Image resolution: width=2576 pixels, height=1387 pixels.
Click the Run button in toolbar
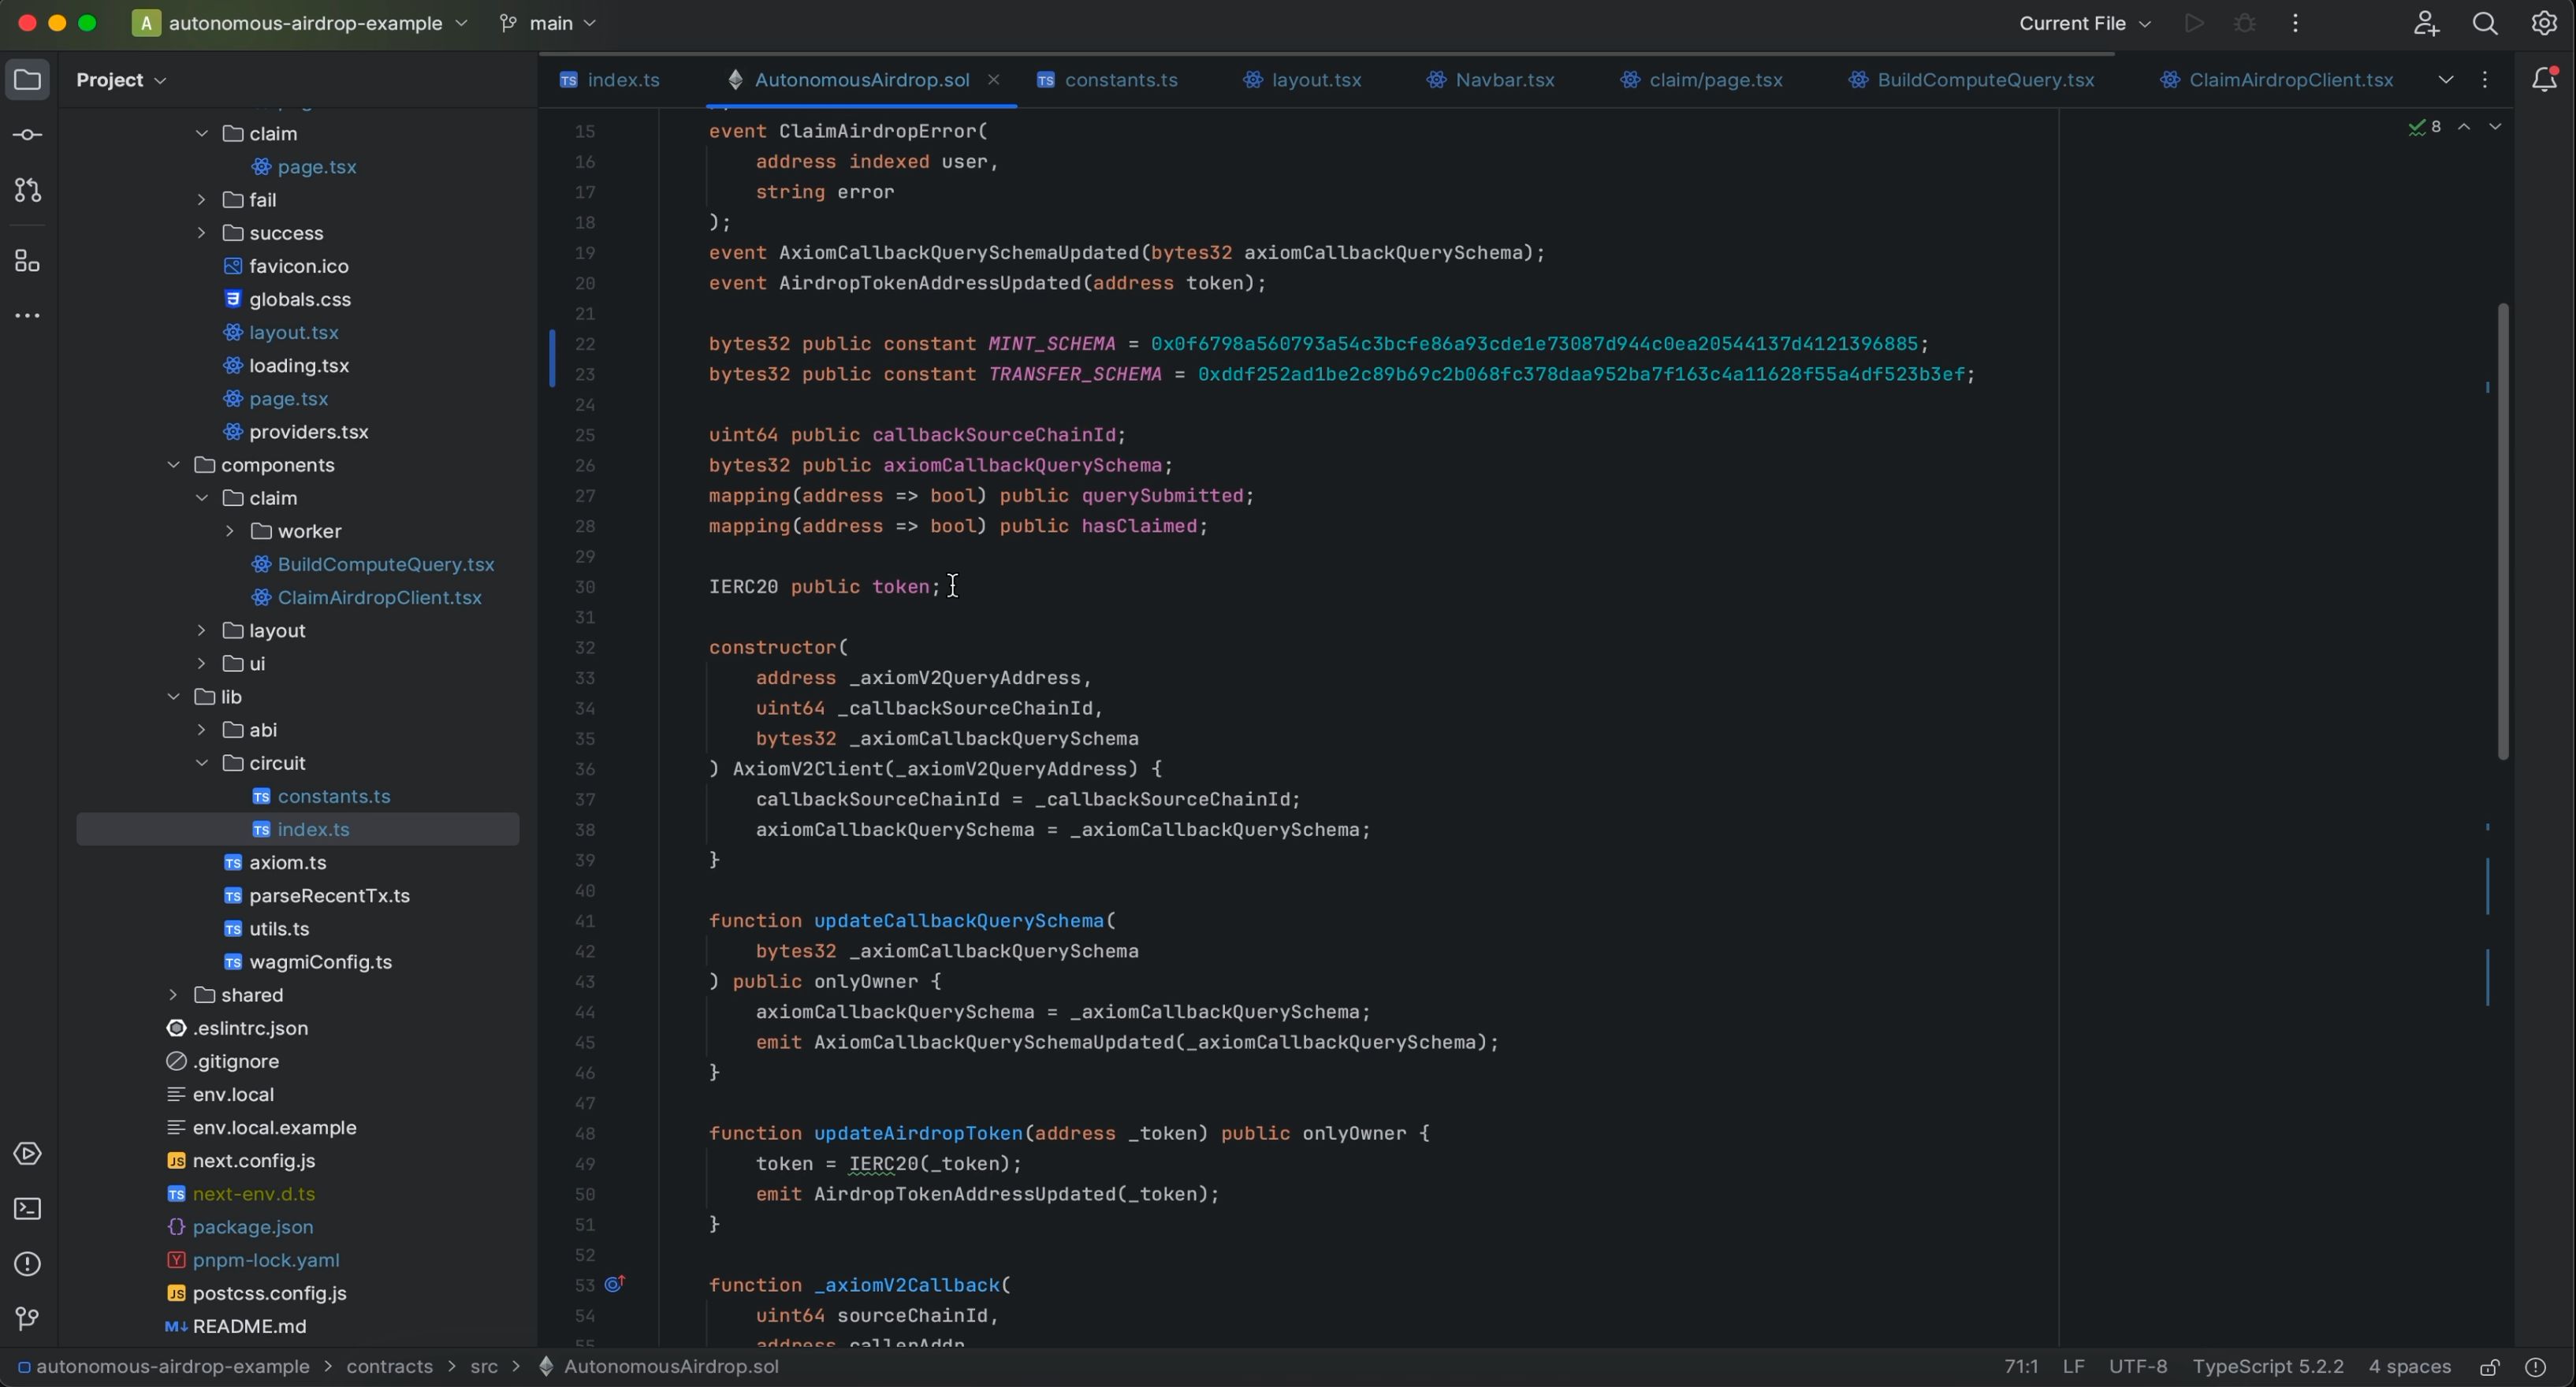click(x=2194, y=23)
